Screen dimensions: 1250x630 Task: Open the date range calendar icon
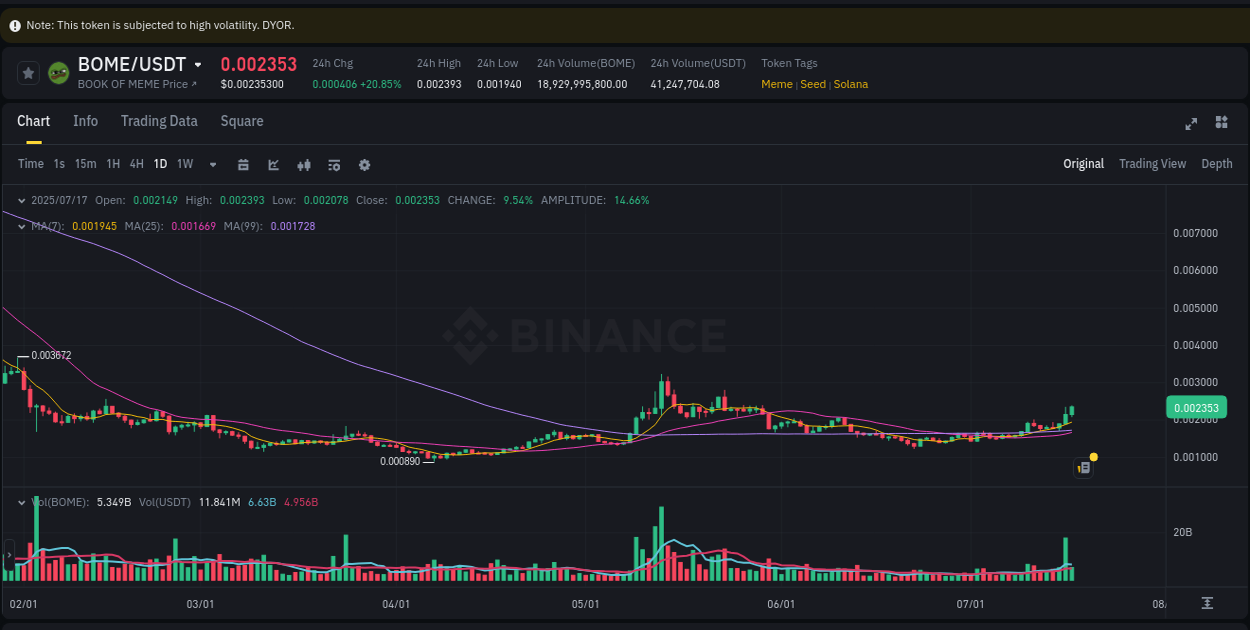coord(243,164)
